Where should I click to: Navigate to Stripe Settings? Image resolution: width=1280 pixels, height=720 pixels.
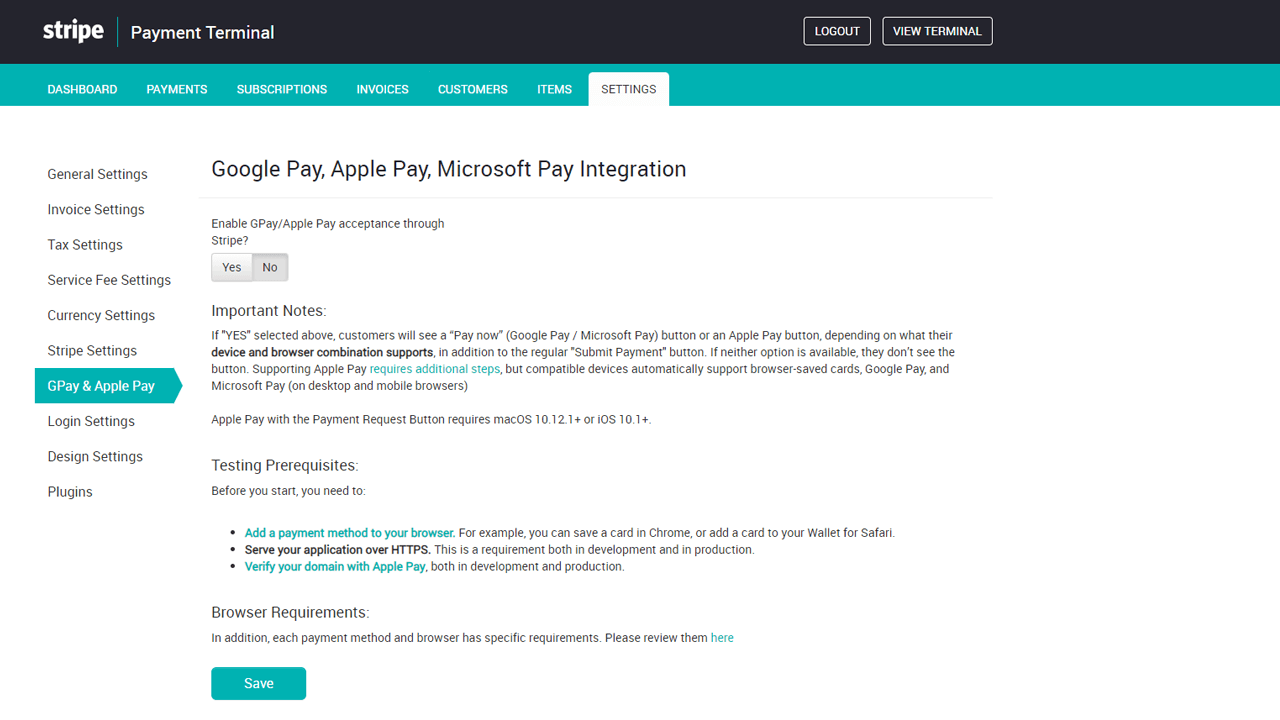[x=92, y=351]
